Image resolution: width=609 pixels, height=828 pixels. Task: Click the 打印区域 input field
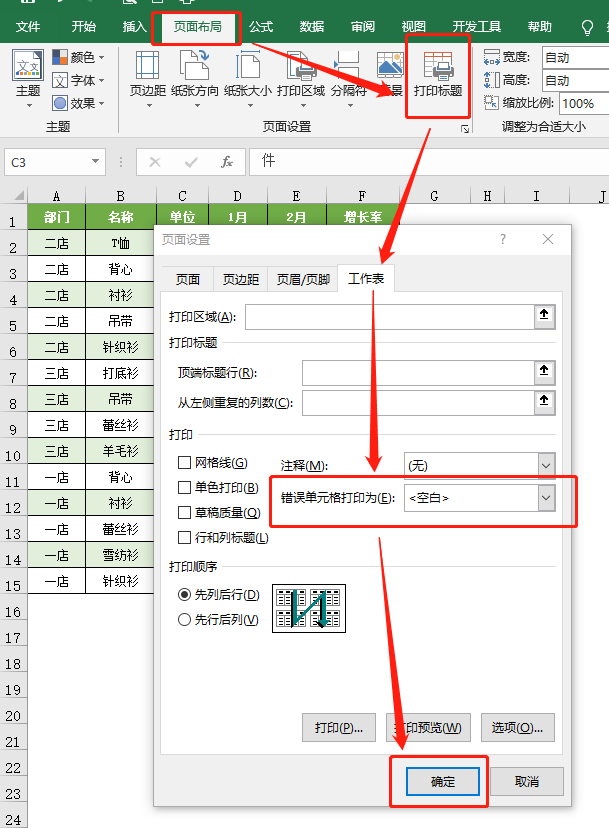pyautogui.click(x=390, y=316)
